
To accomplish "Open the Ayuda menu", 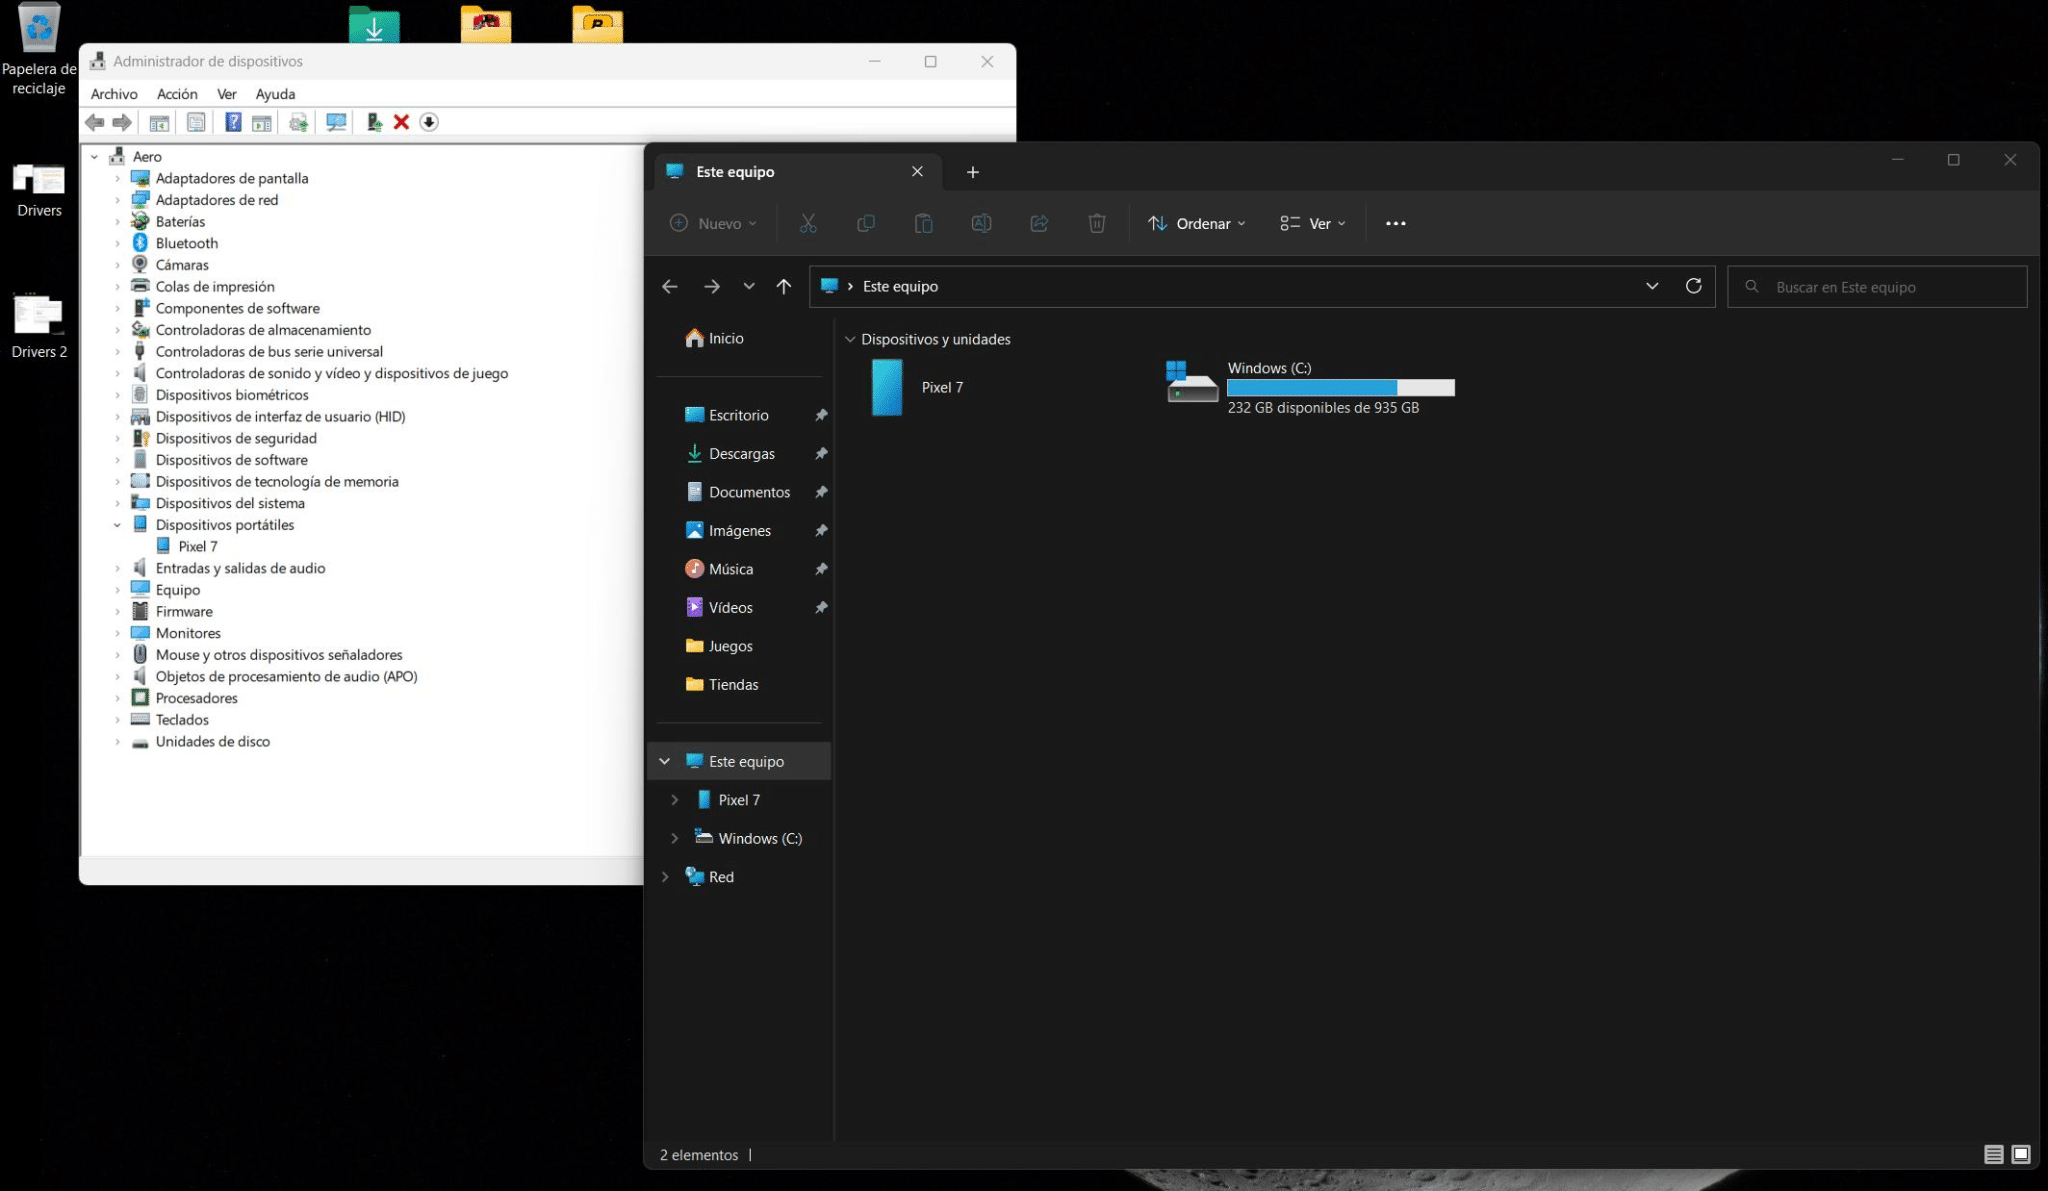I will 275,94.
